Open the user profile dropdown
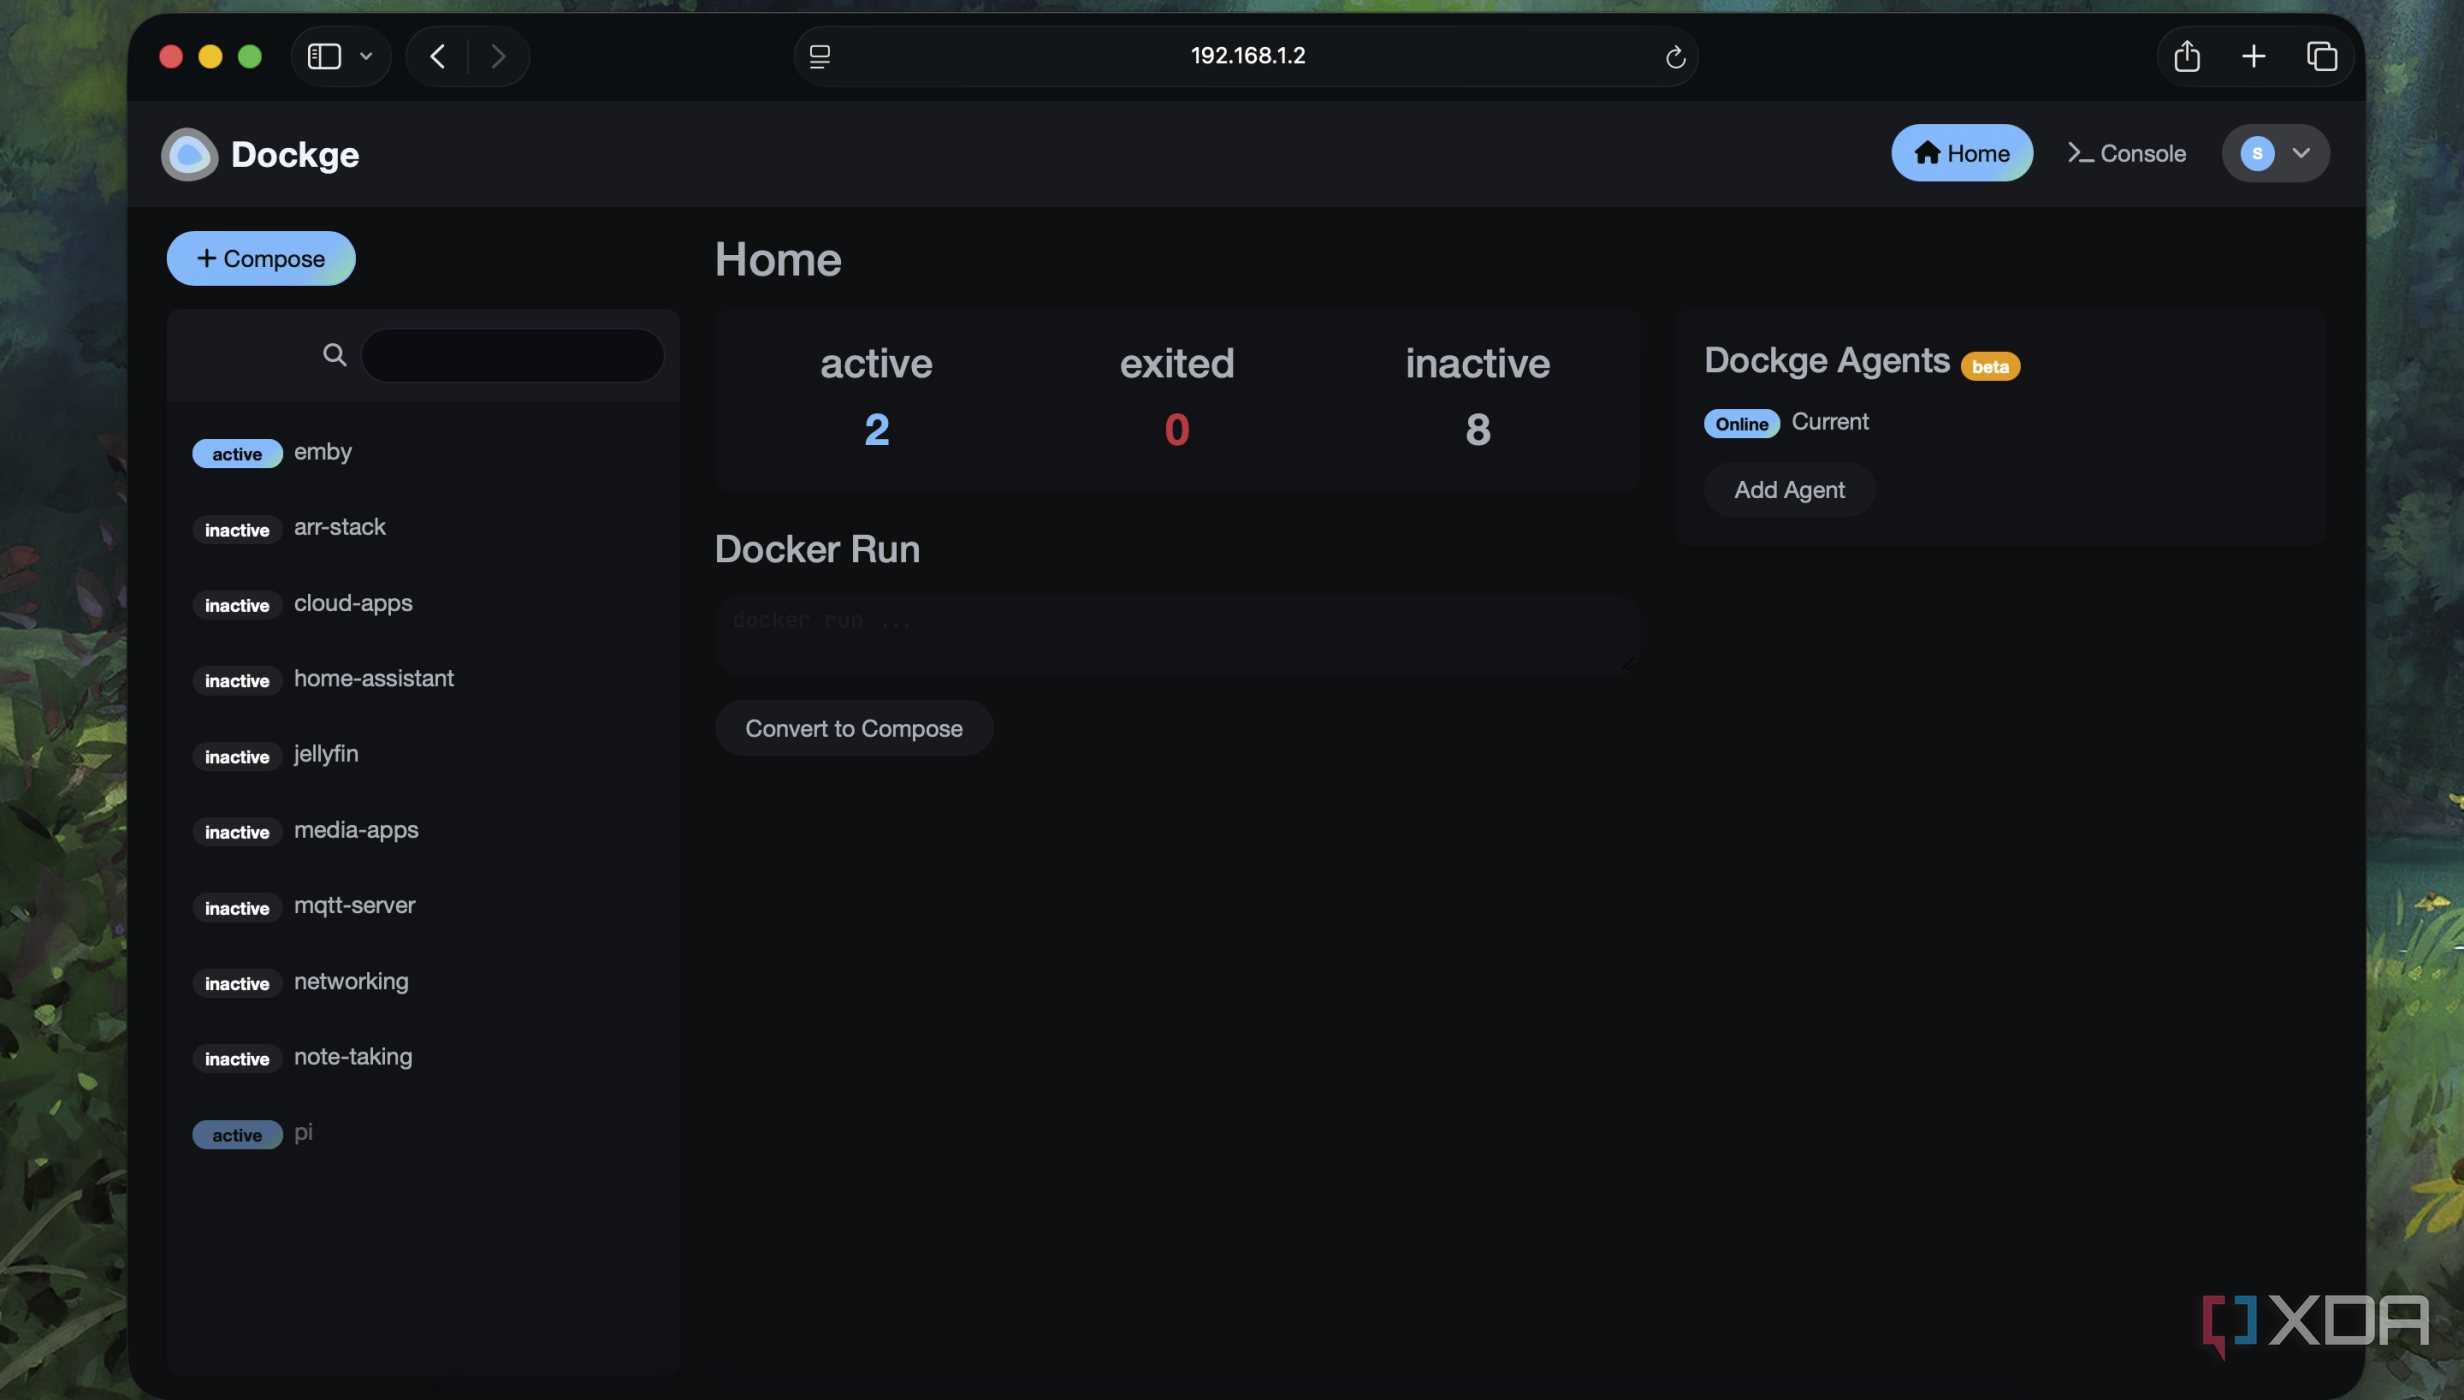The height and width of the screenshot is (1400, 2464). (2275, 153)
